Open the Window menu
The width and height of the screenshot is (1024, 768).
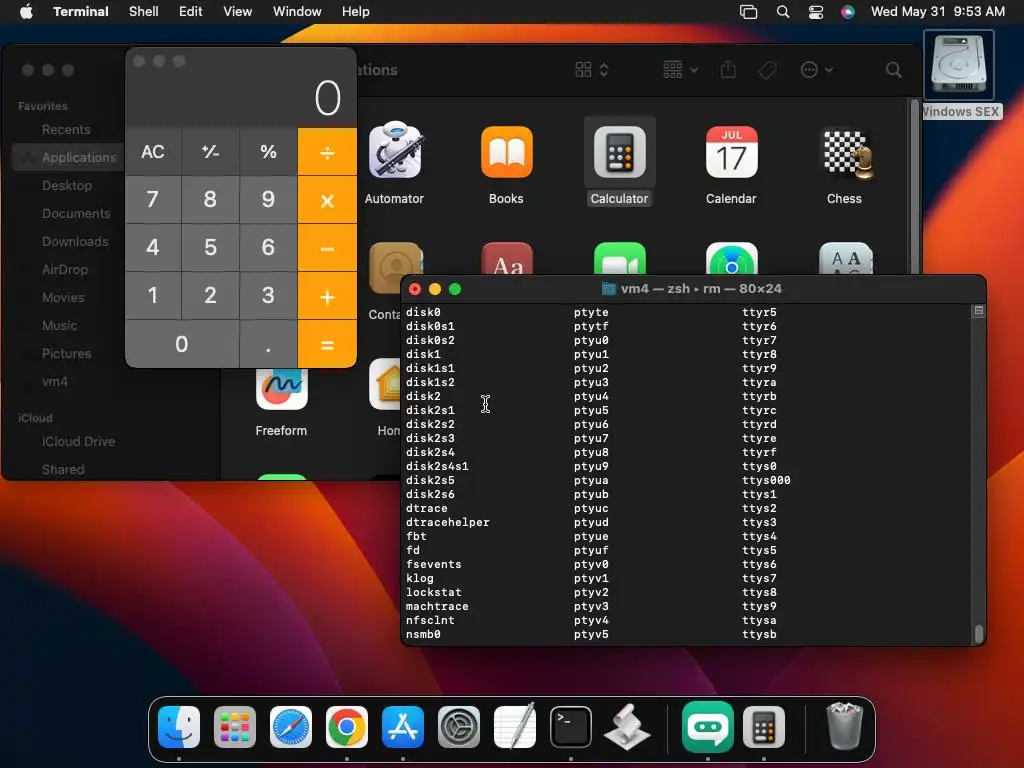coord(297,12)
